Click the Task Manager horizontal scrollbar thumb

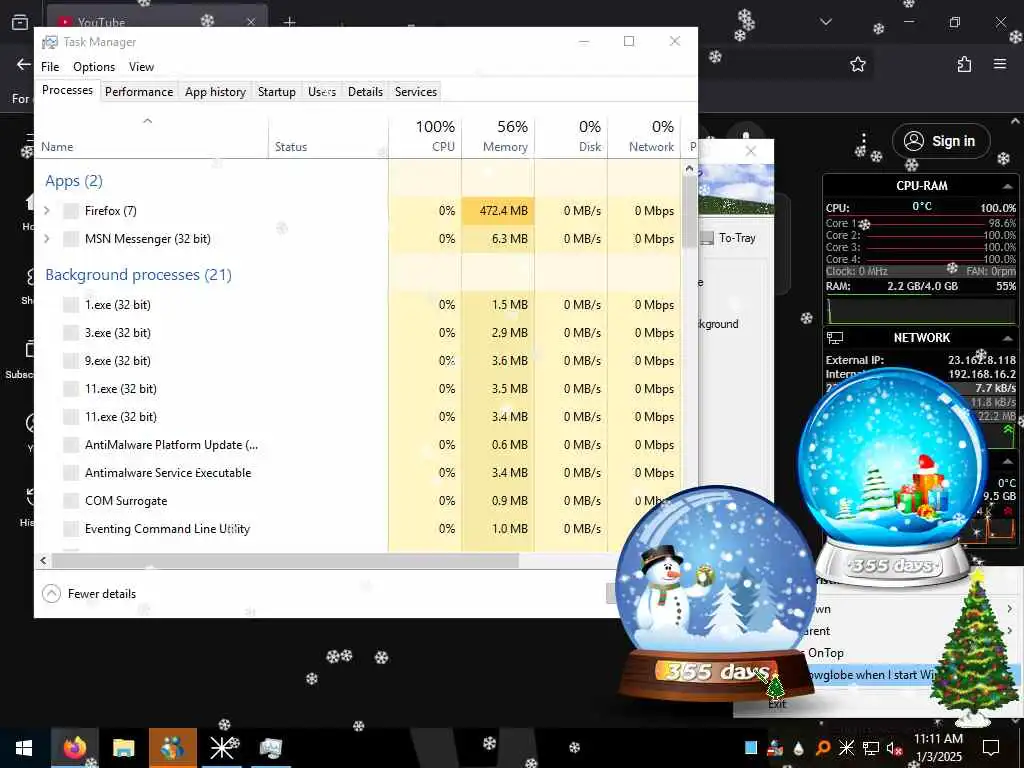click(x=285, y=560)
